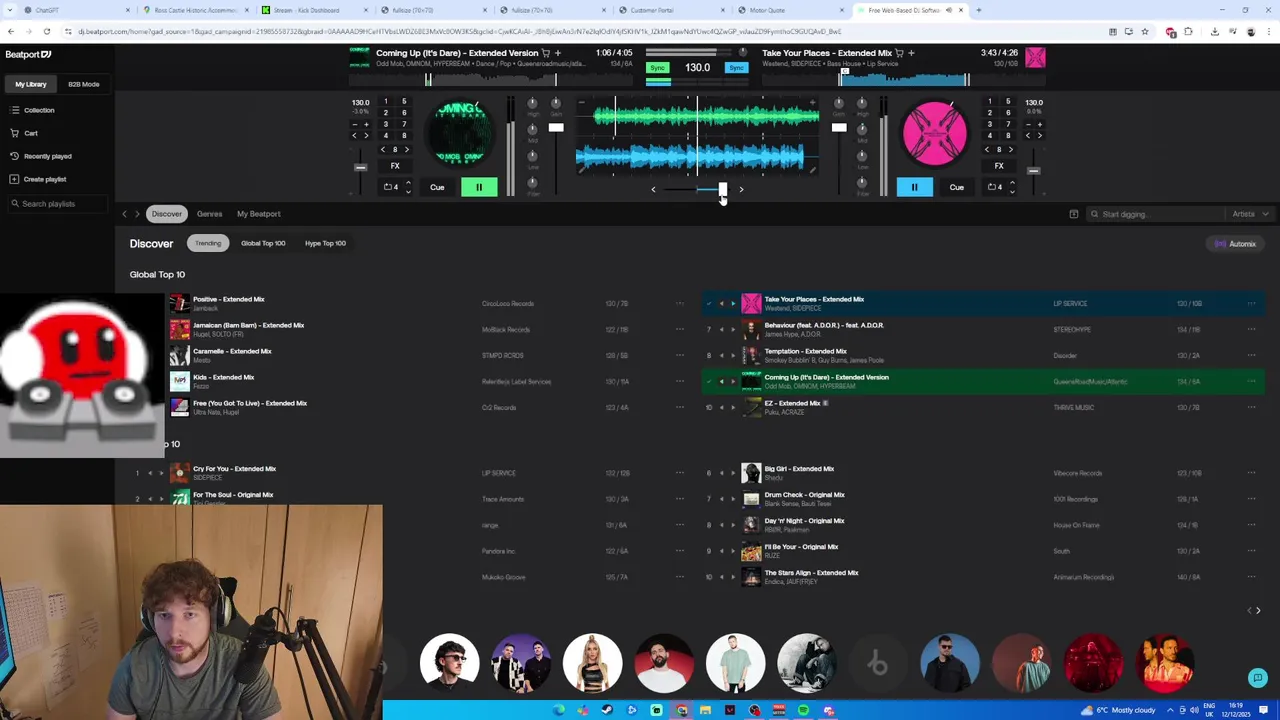The image size is (1280, 720).
Task: Nudge crossfader left with the left arrow
Action: pyautogui.click(x=653, y=189)
